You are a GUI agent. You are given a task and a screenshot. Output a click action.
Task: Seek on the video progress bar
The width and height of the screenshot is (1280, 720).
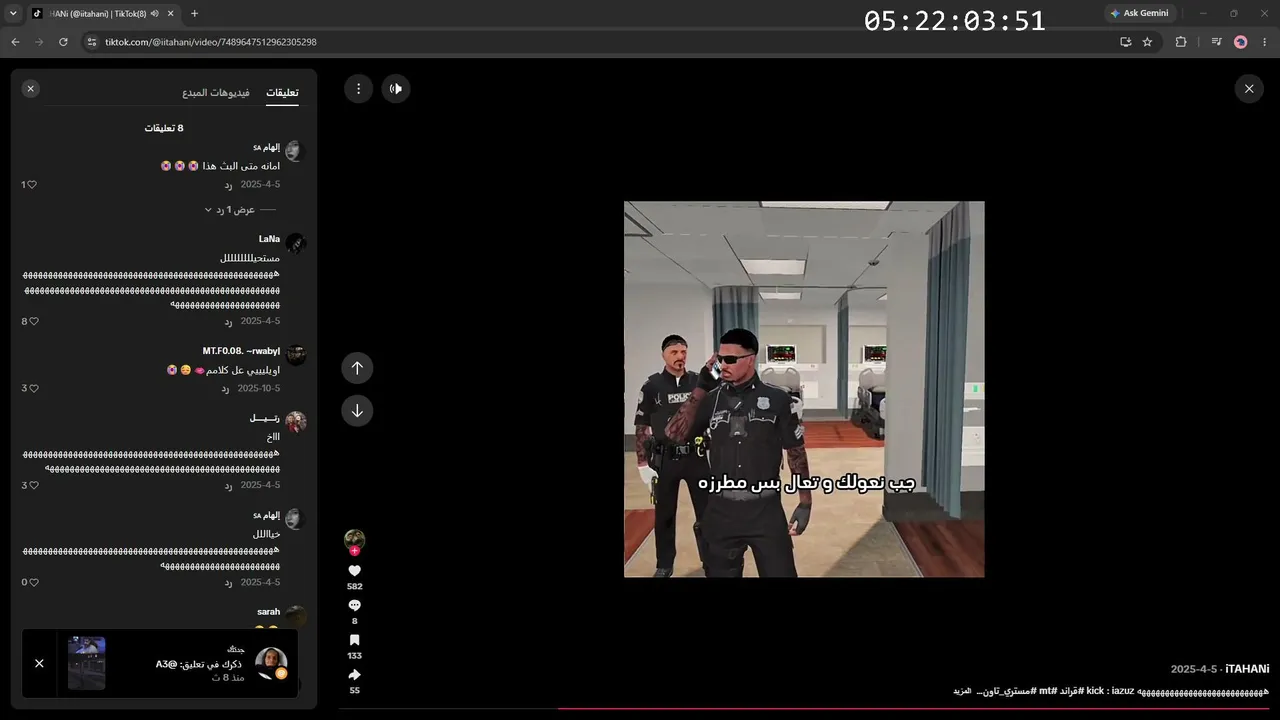tap(804, 709)
